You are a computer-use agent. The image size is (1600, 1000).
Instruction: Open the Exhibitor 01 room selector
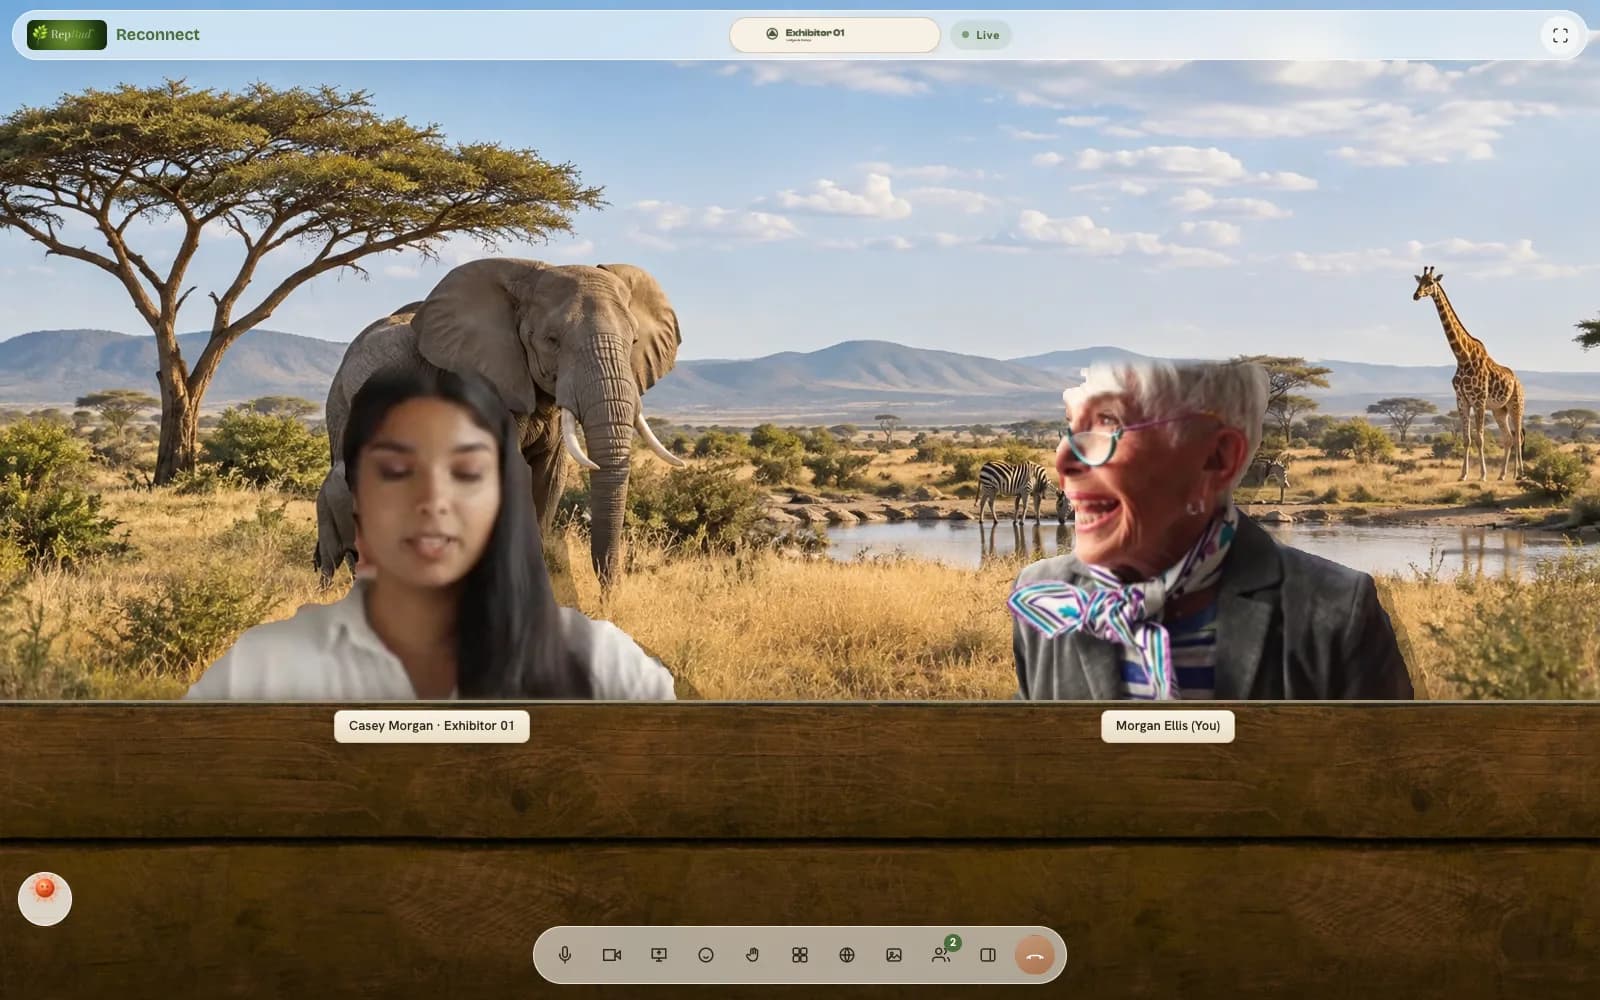(835, 34)
